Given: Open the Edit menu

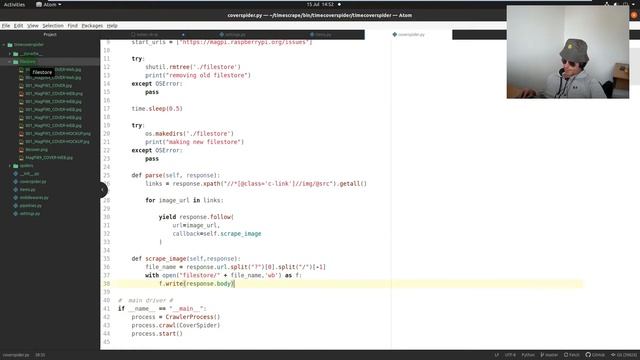Looking at the screenshot, I should (x=18, y=26).
